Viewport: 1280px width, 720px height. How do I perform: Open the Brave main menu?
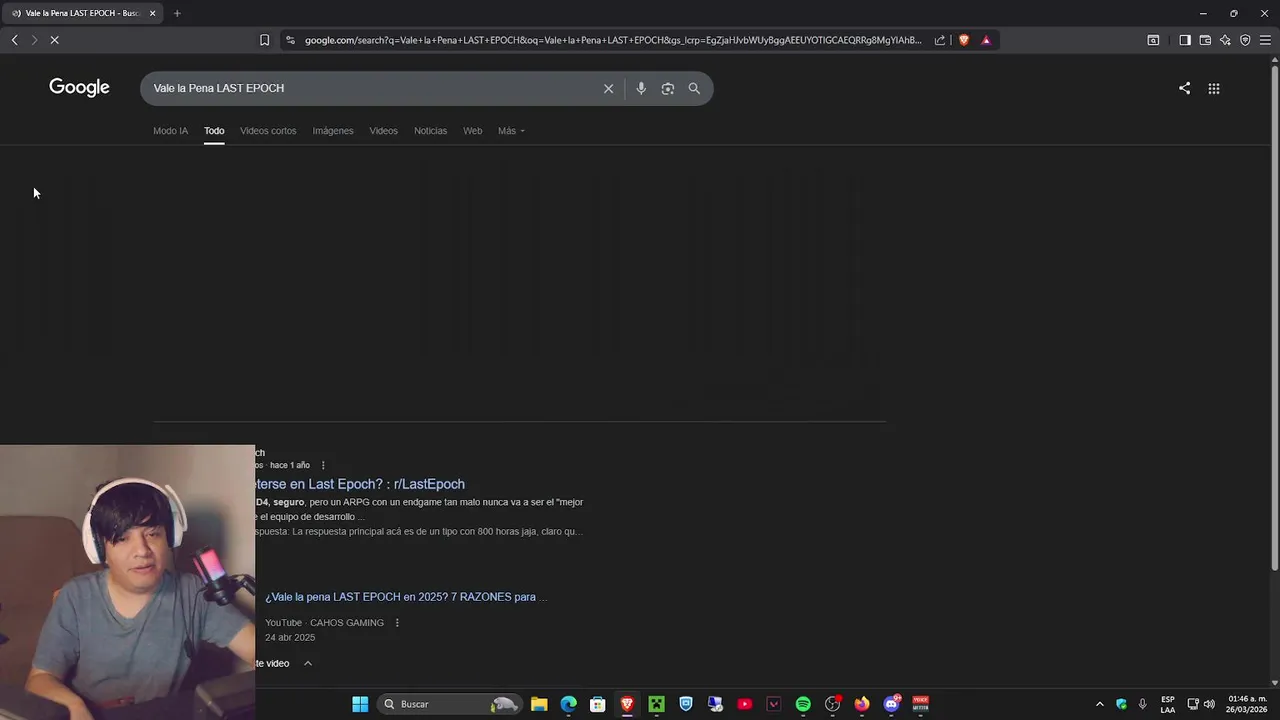coord(1265,40)
